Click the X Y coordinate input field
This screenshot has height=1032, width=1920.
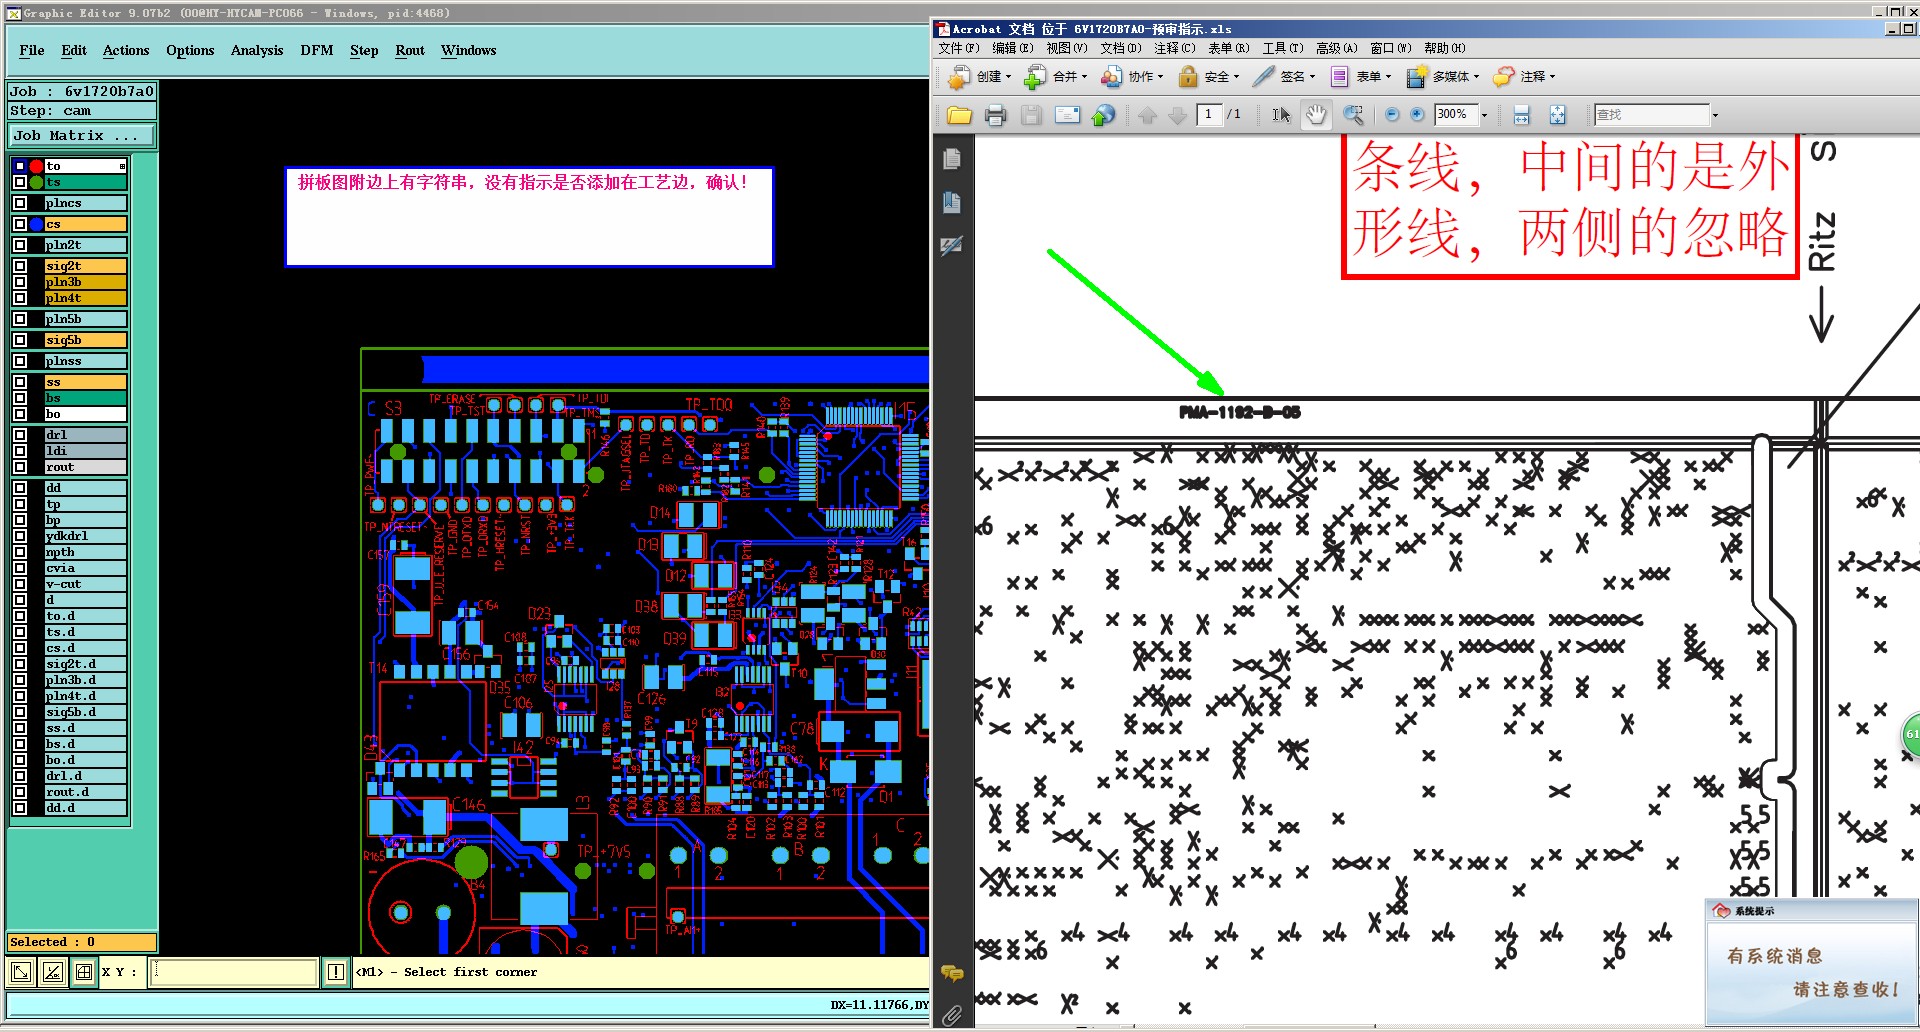[x=234, y=972]
